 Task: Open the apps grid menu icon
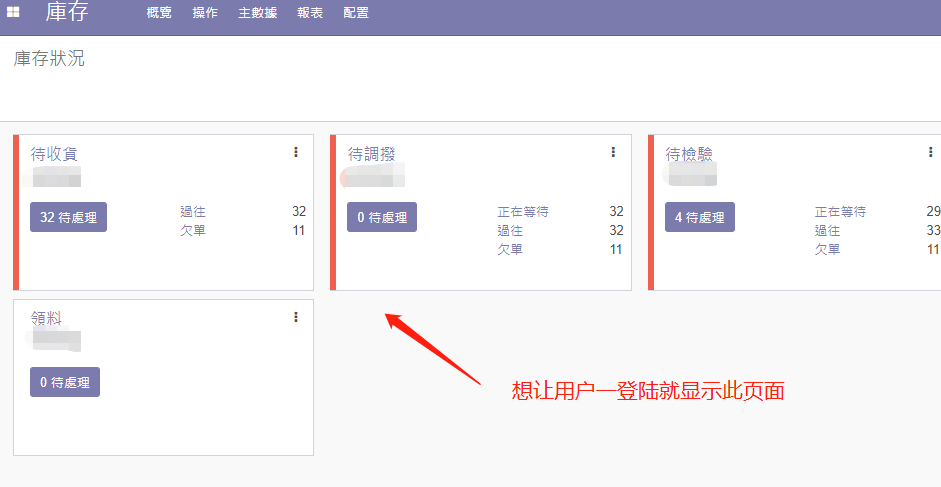[14, 13]
